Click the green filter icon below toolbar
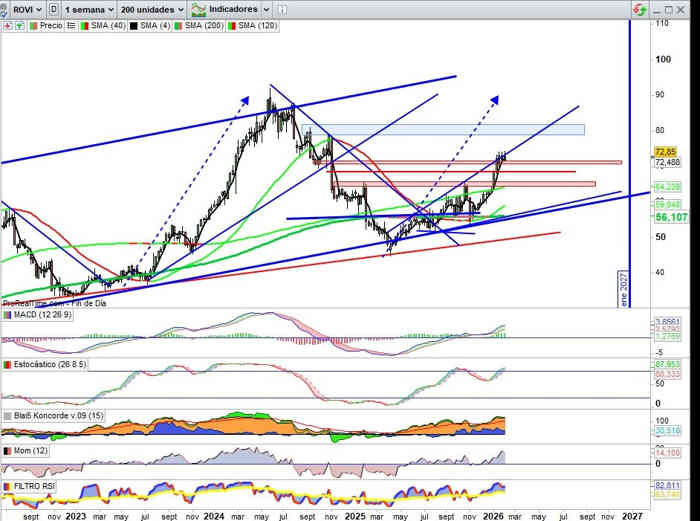The height and width of the screenshot is (521, 700). point(18,25)
